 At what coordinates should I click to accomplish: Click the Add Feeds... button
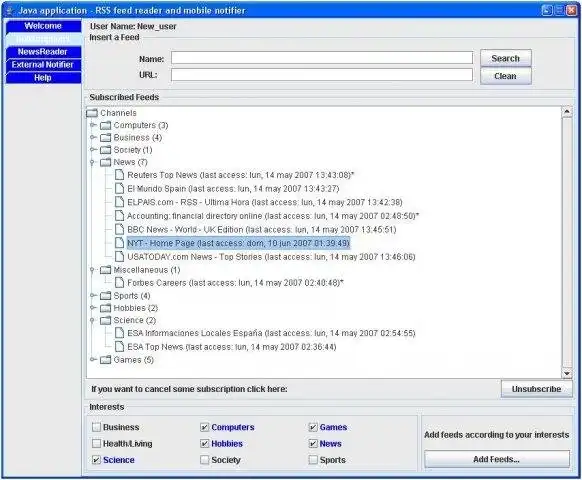coord(497,459)
